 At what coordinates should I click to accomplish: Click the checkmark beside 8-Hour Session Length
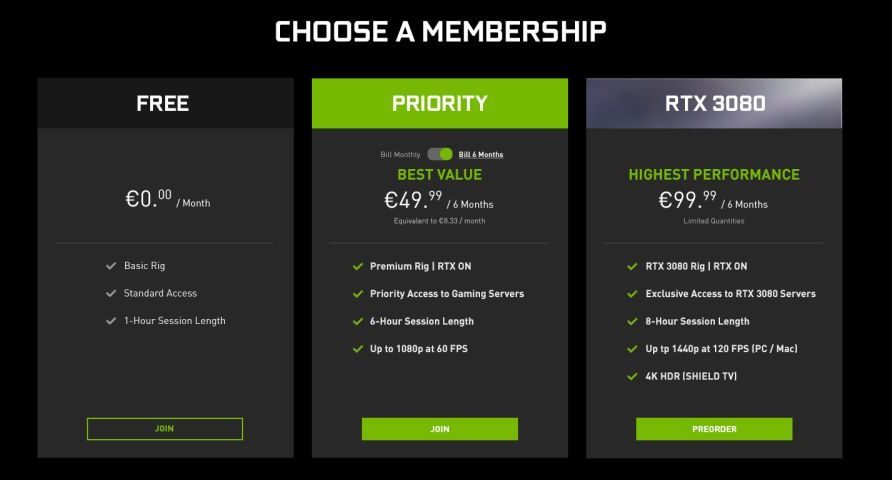(632, 322)
